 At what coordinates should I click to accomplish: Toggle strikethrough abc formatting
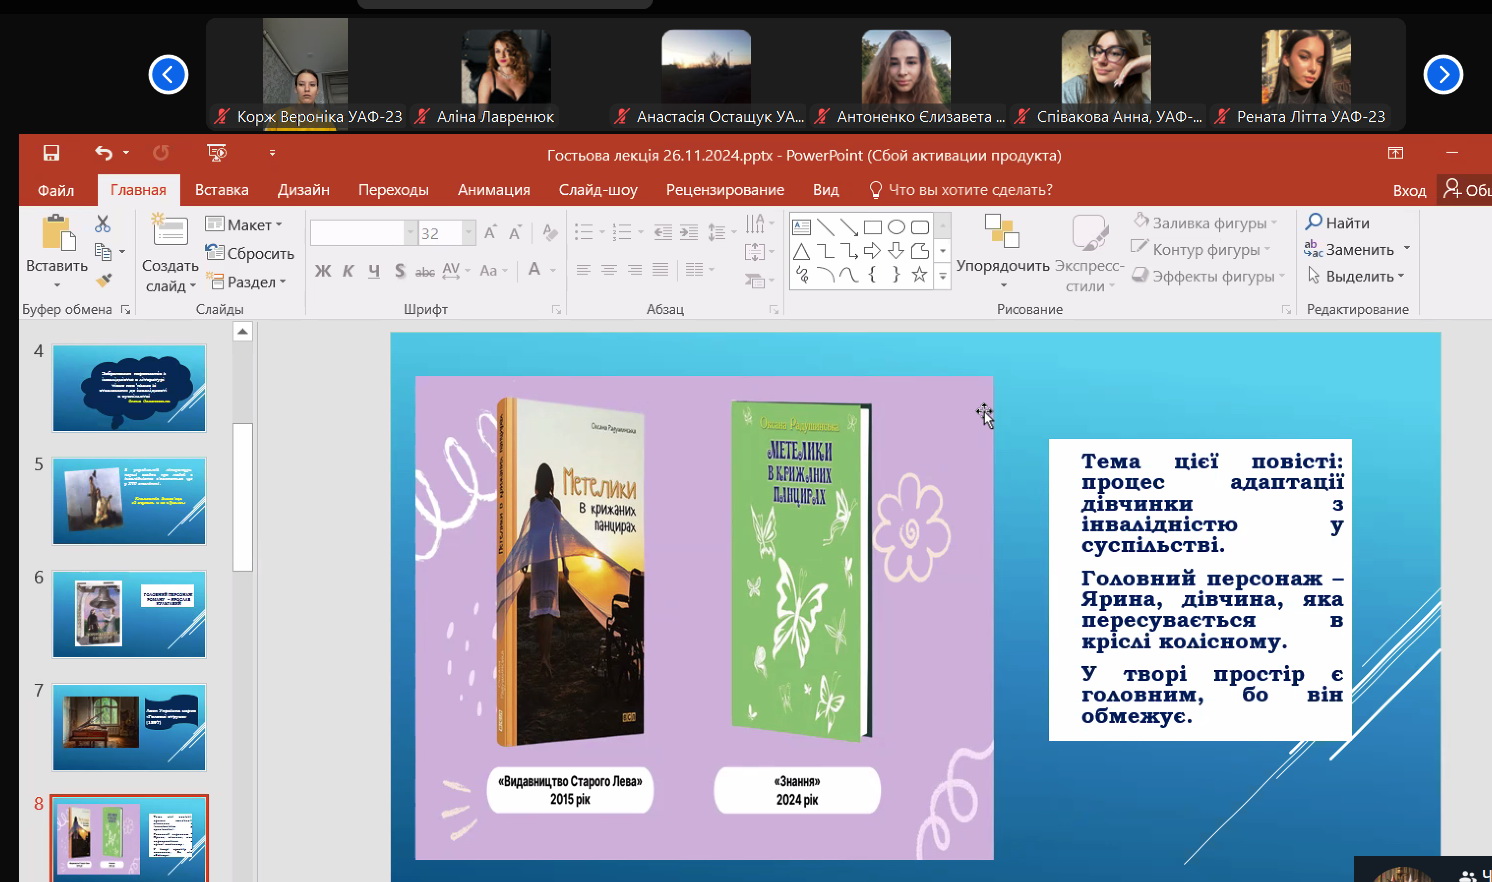click(x=425, y=271)
